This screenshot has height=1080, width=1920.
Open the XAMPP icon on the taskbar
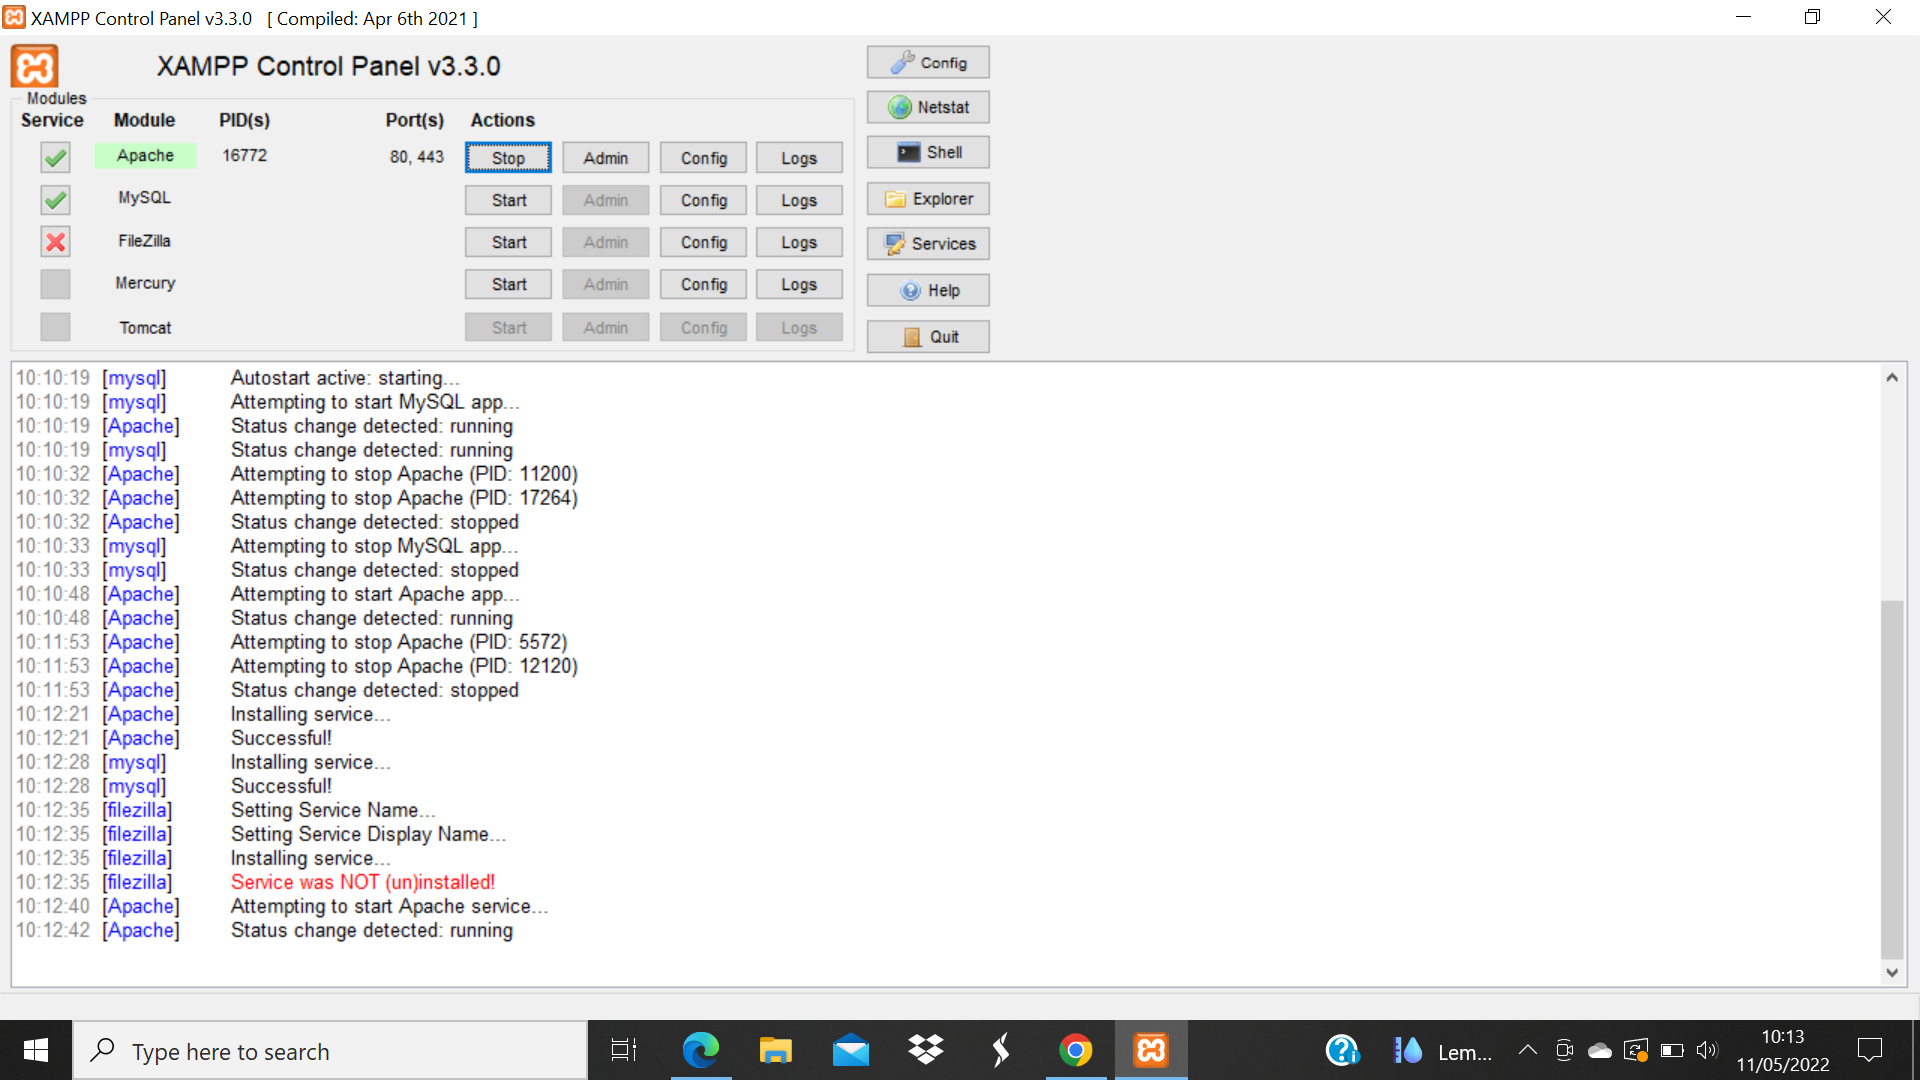pyautogui.click(x=1150, y=1050)
